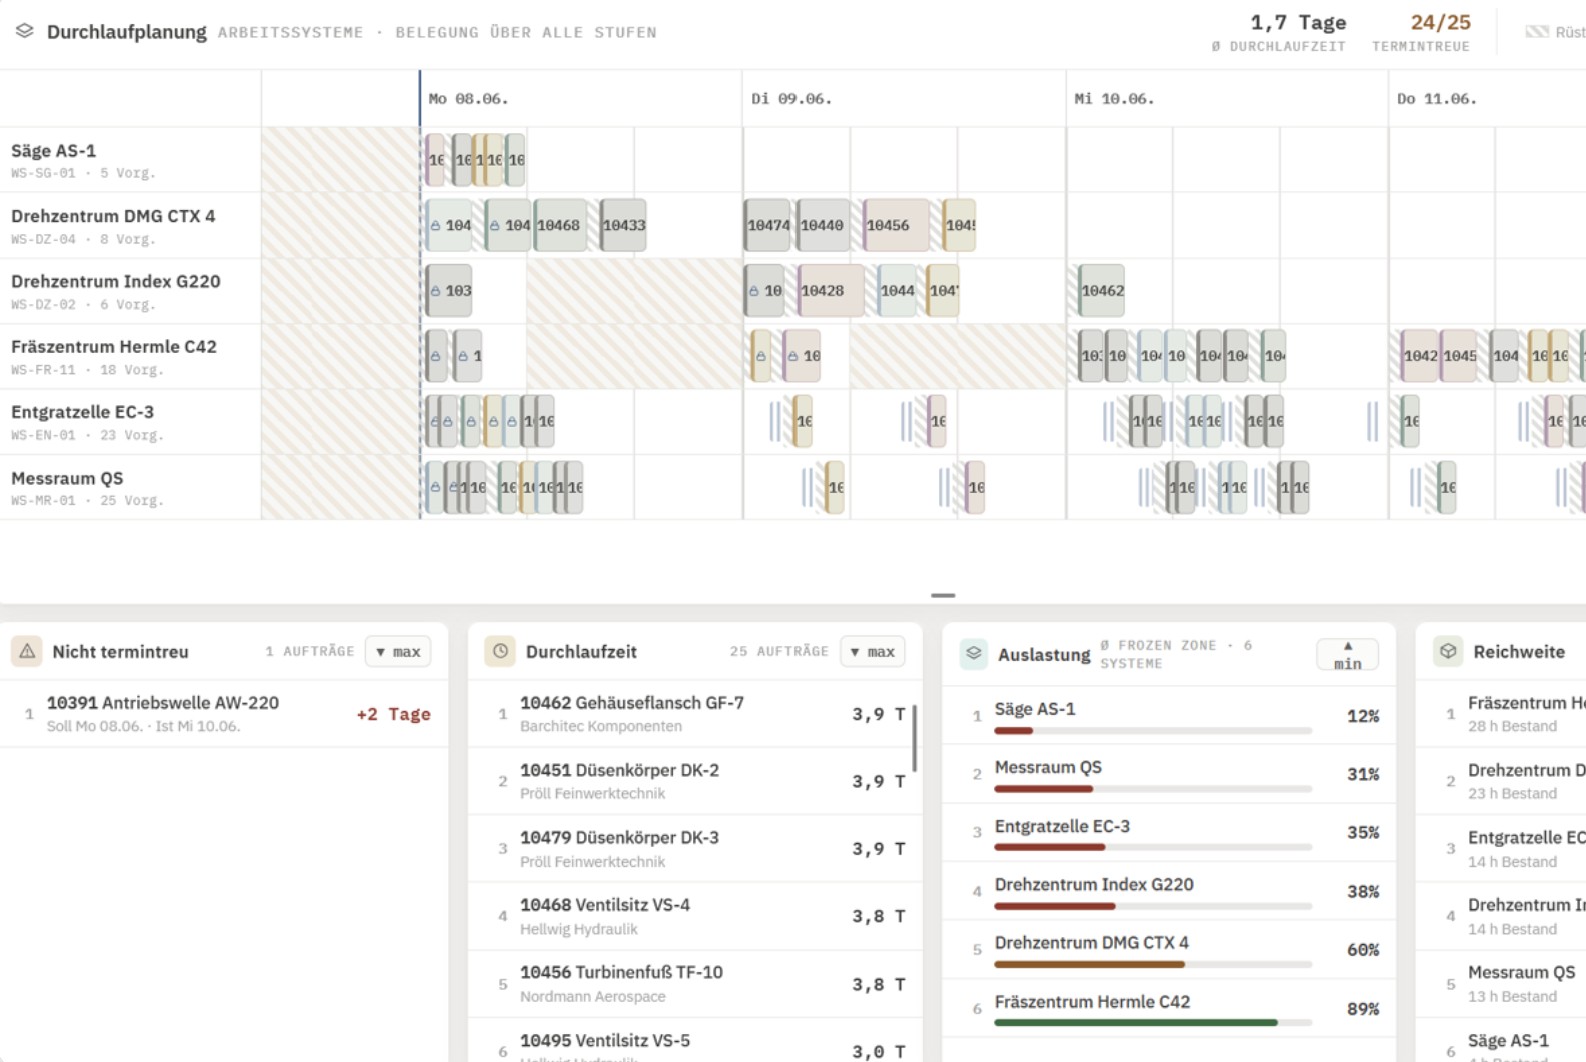
Task: Click the Durchlaufzeit list scrollbar
Action: pos(914,737)
